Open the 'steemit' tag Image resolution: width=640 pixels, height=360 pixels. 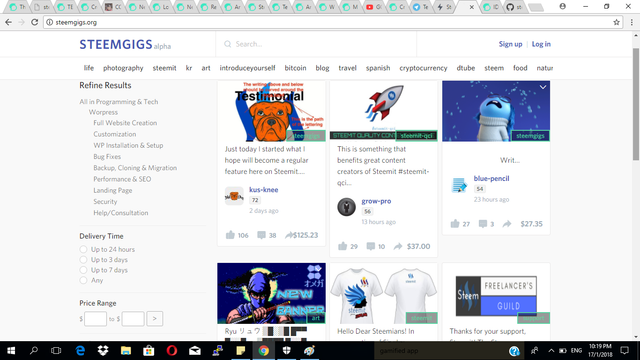[164, 68]
